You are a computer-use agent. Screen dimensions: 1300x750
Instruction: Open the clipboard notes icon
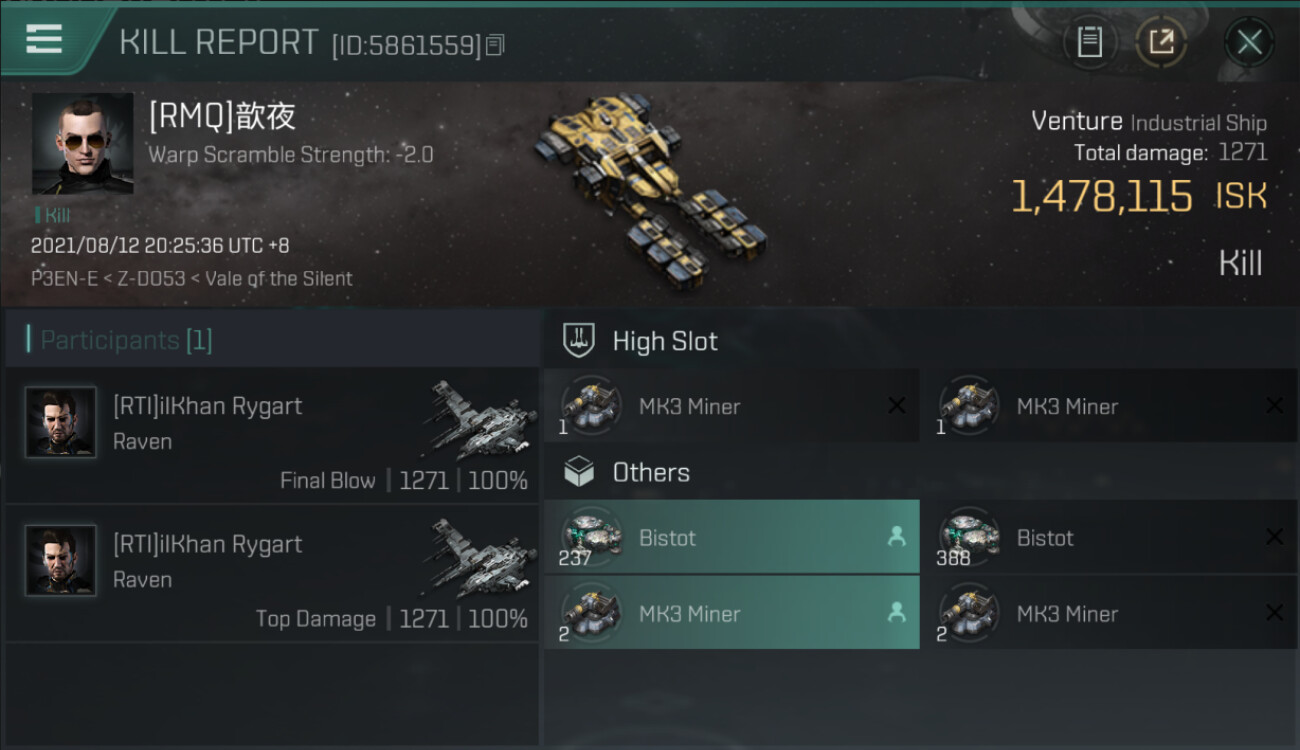pyautogui.click(x=1089, y=42)
